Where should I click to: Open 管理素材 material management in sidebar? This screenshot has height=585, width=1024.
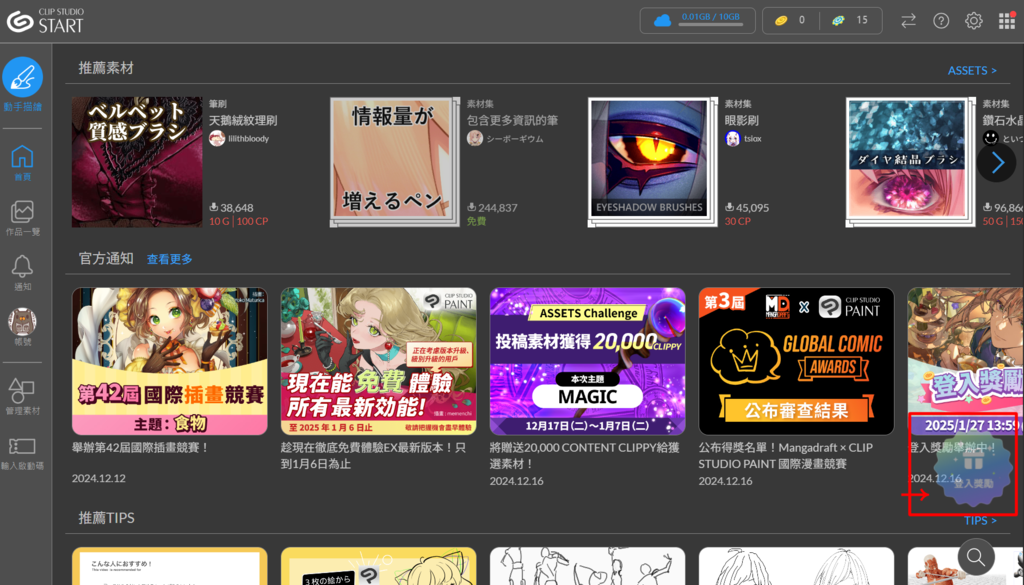coord(22,396)
